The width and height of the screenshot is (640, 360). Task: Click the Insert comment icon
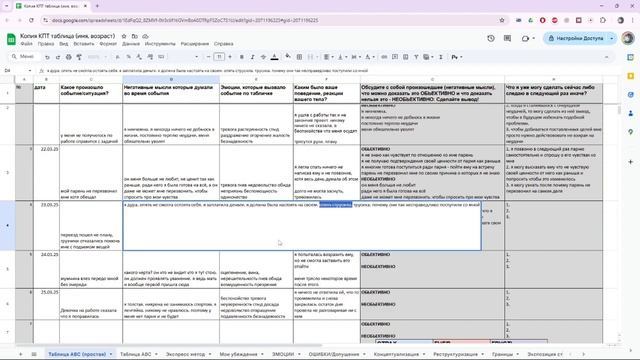click(395, 57)
